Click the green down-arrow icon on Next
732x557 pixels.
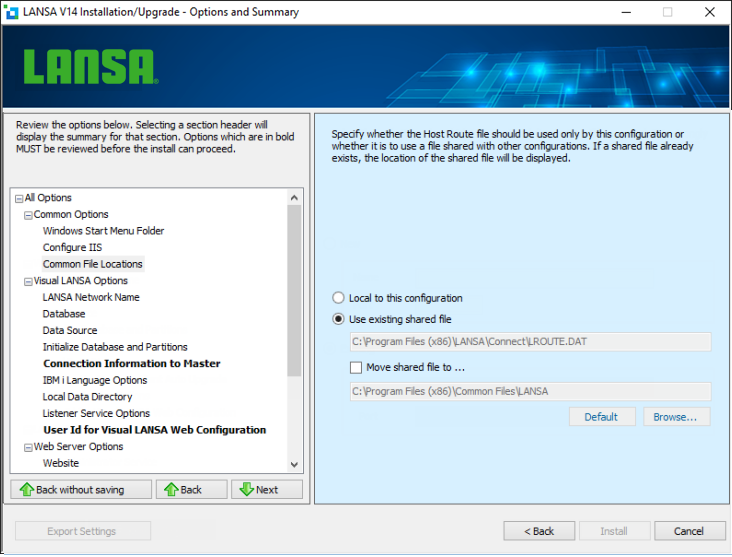pos(246,489)
